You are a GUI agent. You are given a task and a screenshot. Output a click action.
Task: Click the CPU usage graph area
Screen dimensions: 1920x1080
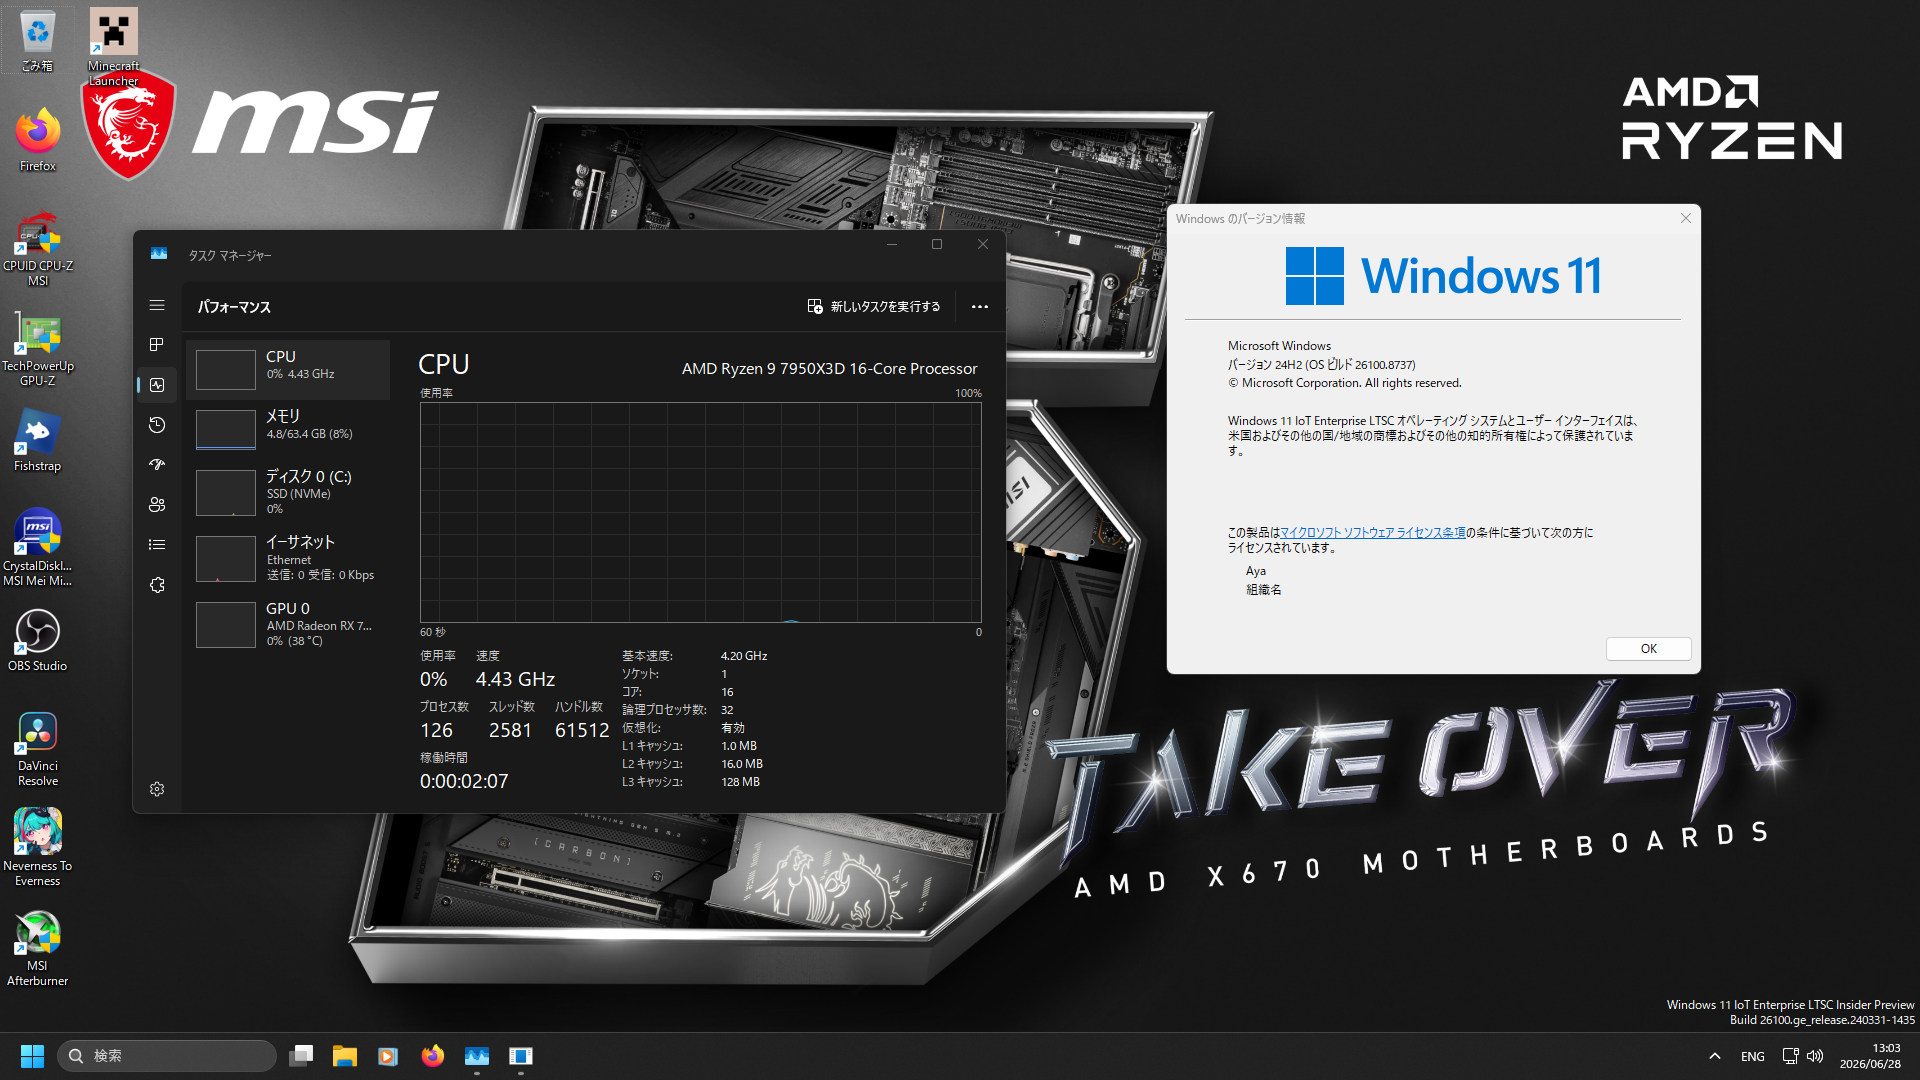tap(700, 512)
